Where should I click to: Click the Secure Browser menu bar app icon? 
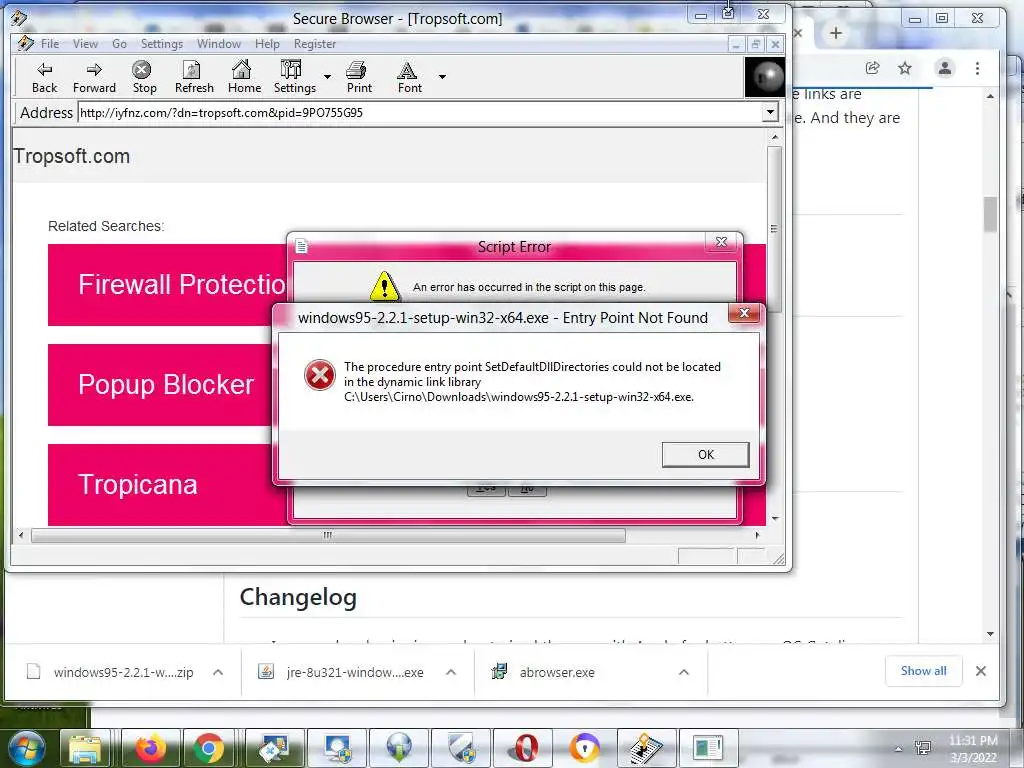(x=25, y=44)
